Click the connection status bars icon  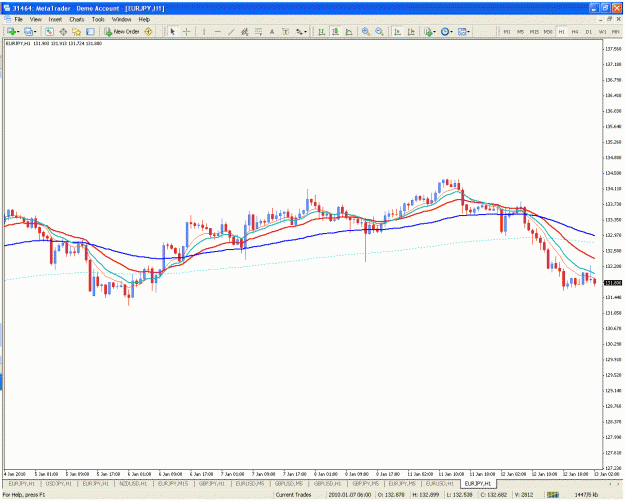[553, 495]
